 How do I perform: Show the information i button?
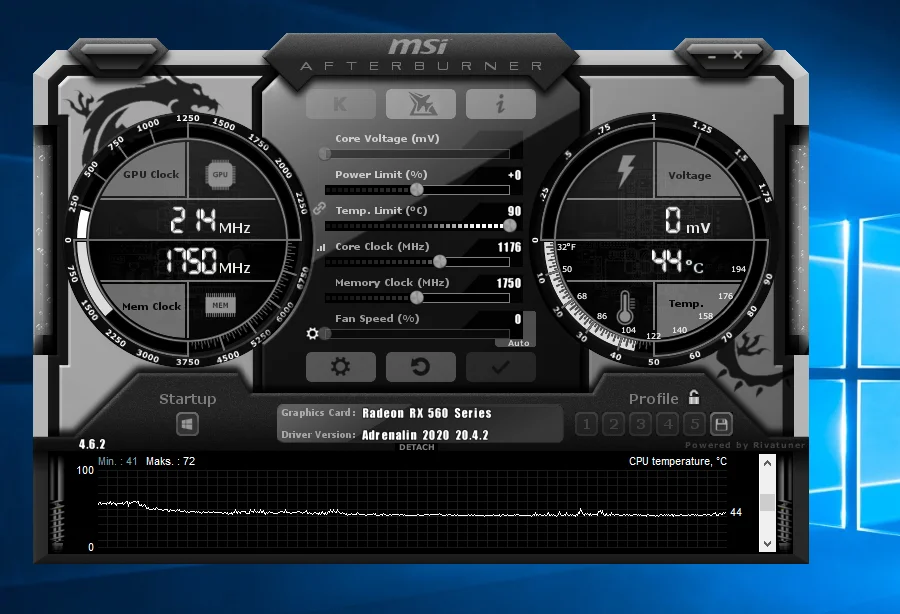tap(501, 104)
